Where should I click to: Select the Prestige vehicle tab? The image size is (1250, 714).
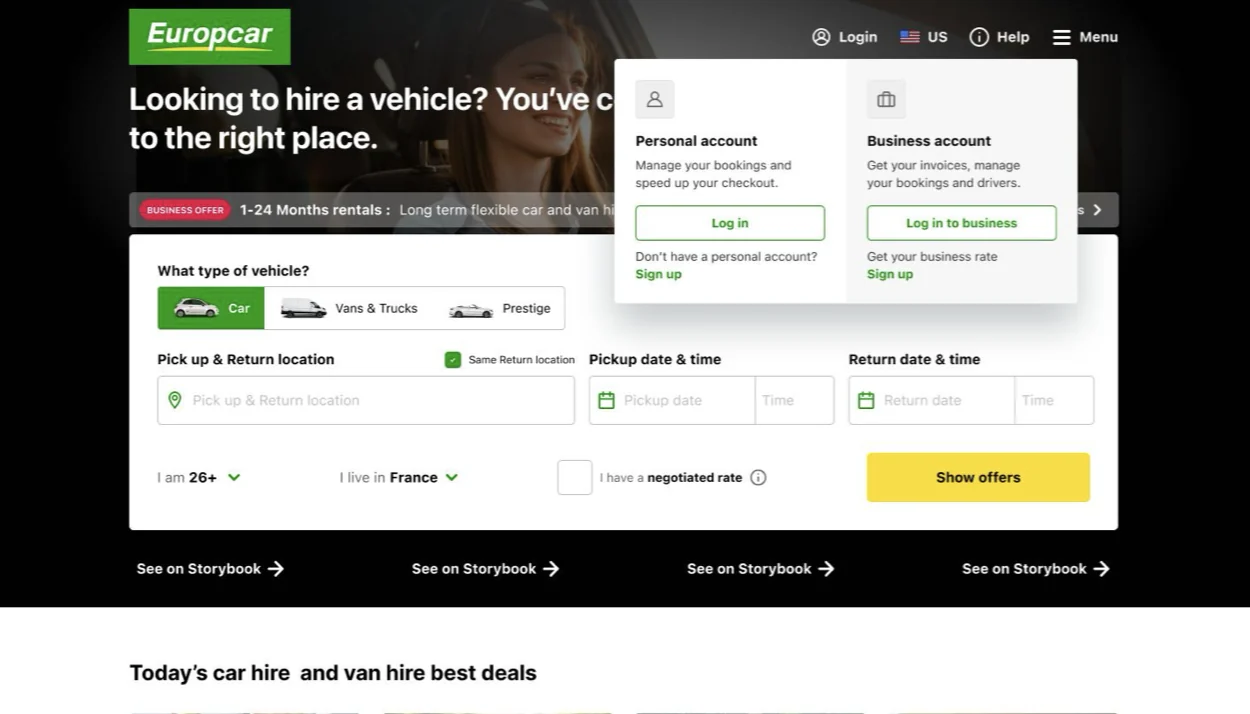click(x=499, y=308)
